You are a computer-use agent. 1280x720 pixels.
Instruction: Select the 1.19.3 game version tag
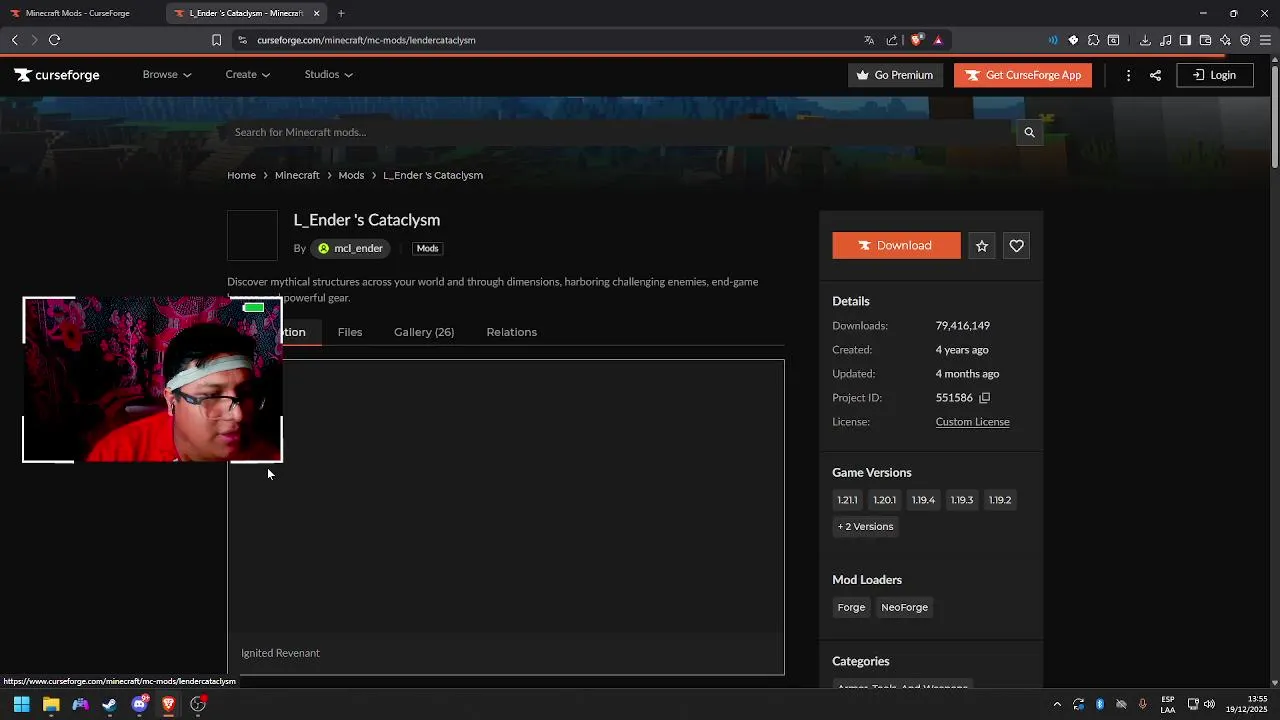(x=962, y=500)
